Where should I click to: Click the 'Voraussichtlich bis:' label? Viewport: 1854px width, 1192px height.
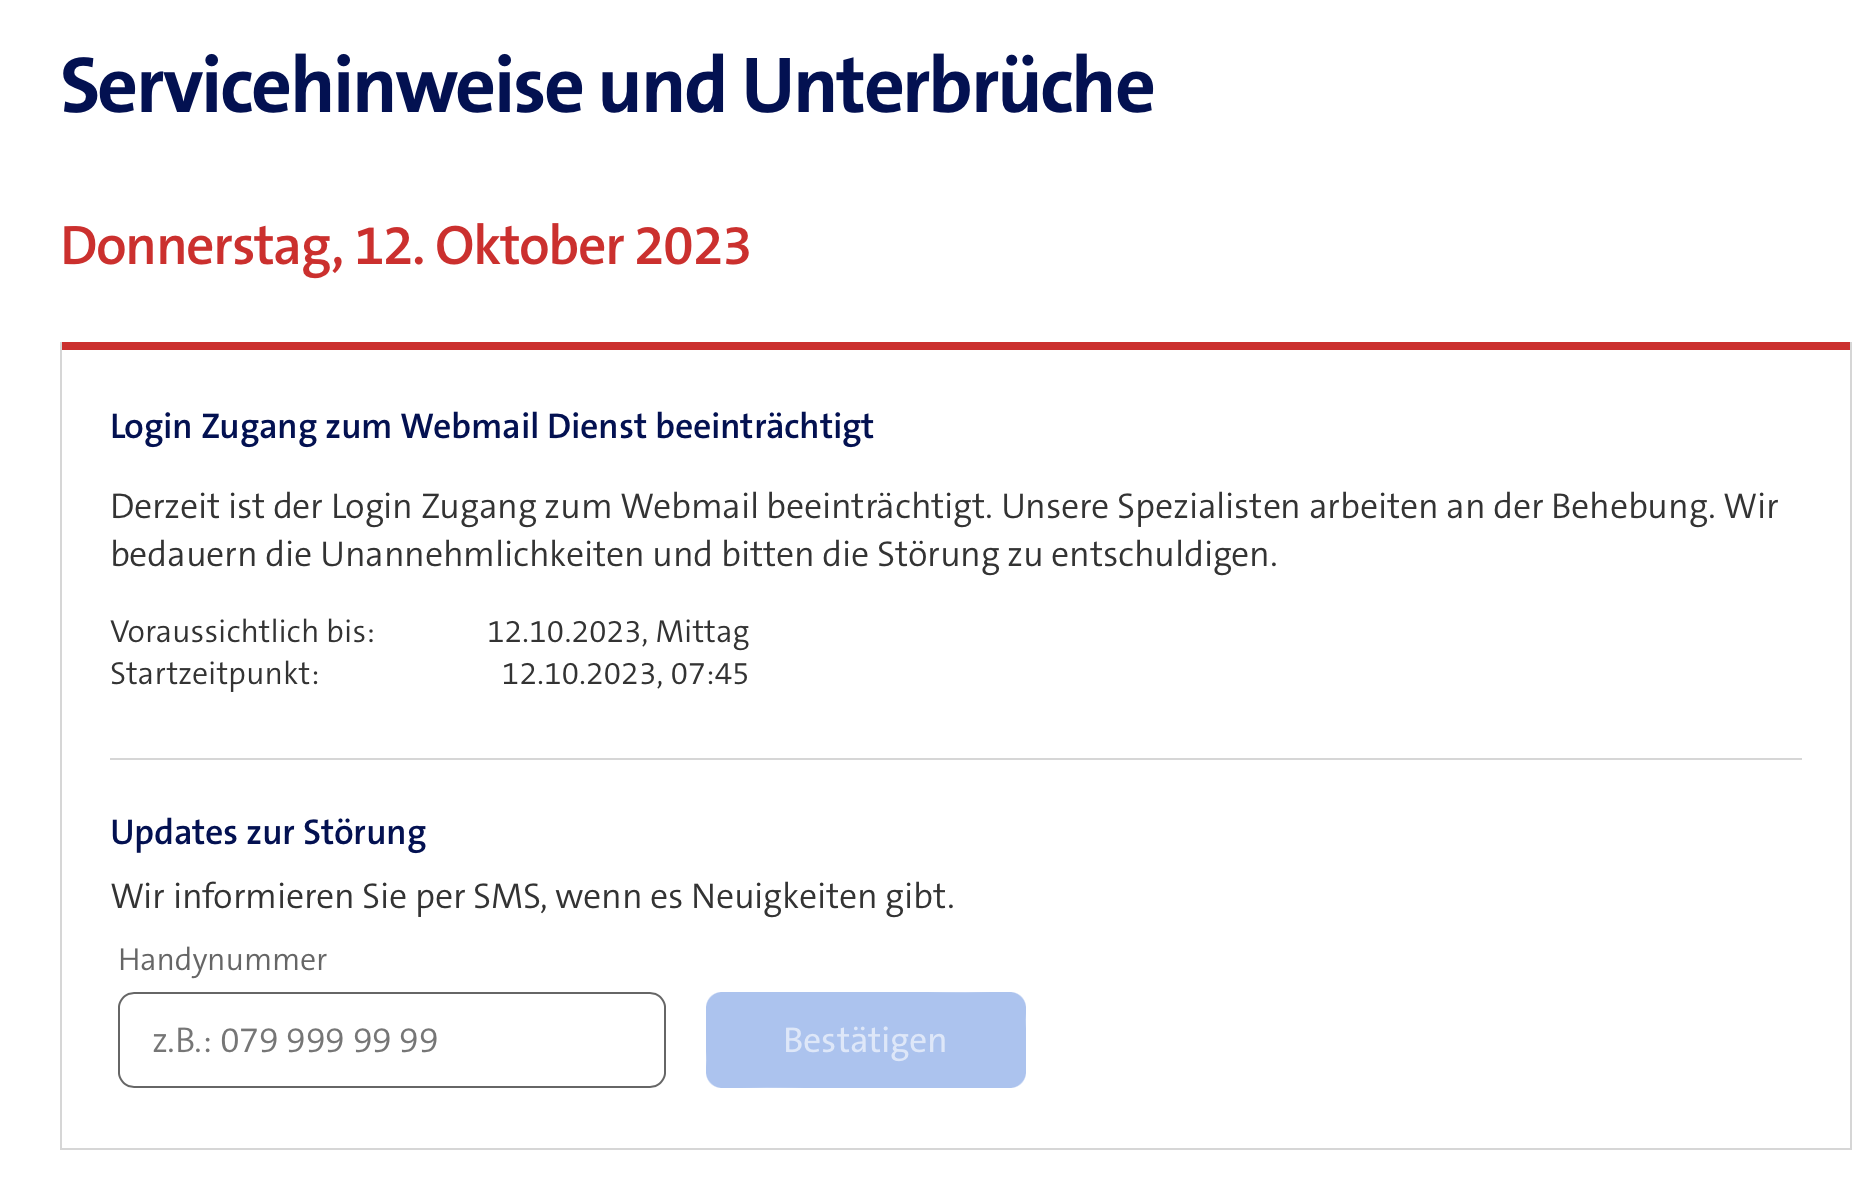tap(242, 632)
